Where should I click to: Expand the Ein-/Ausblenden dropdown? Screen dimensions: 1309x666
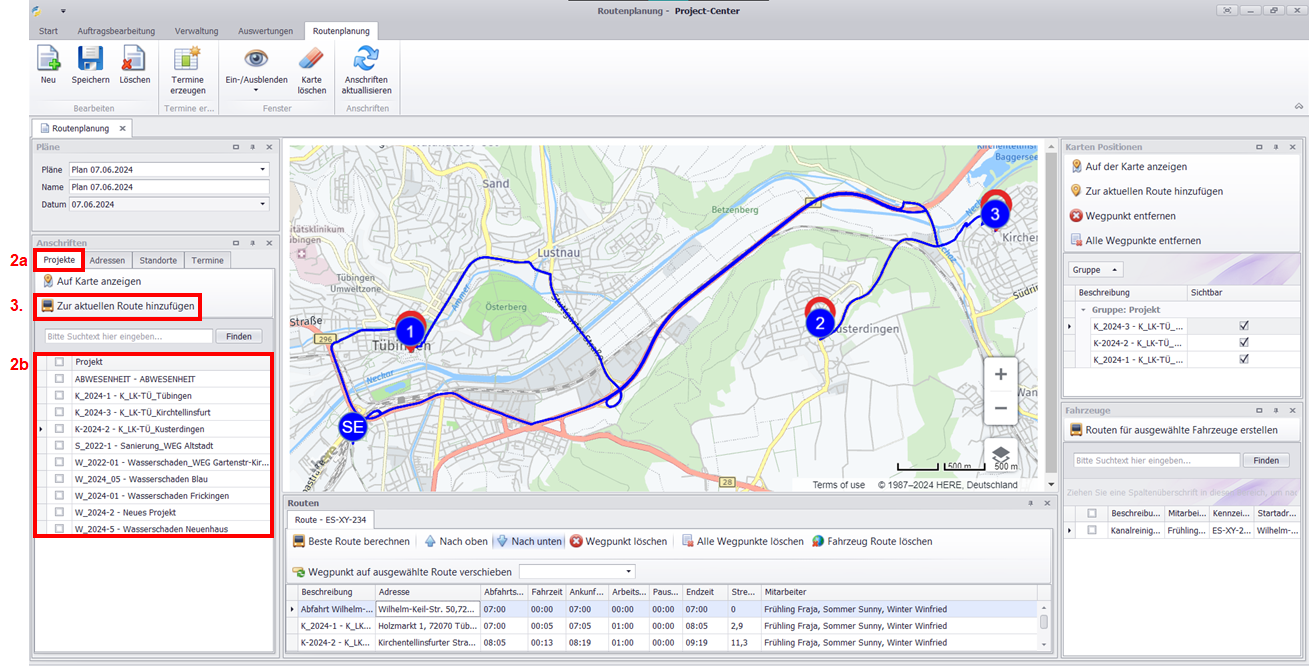256,90
